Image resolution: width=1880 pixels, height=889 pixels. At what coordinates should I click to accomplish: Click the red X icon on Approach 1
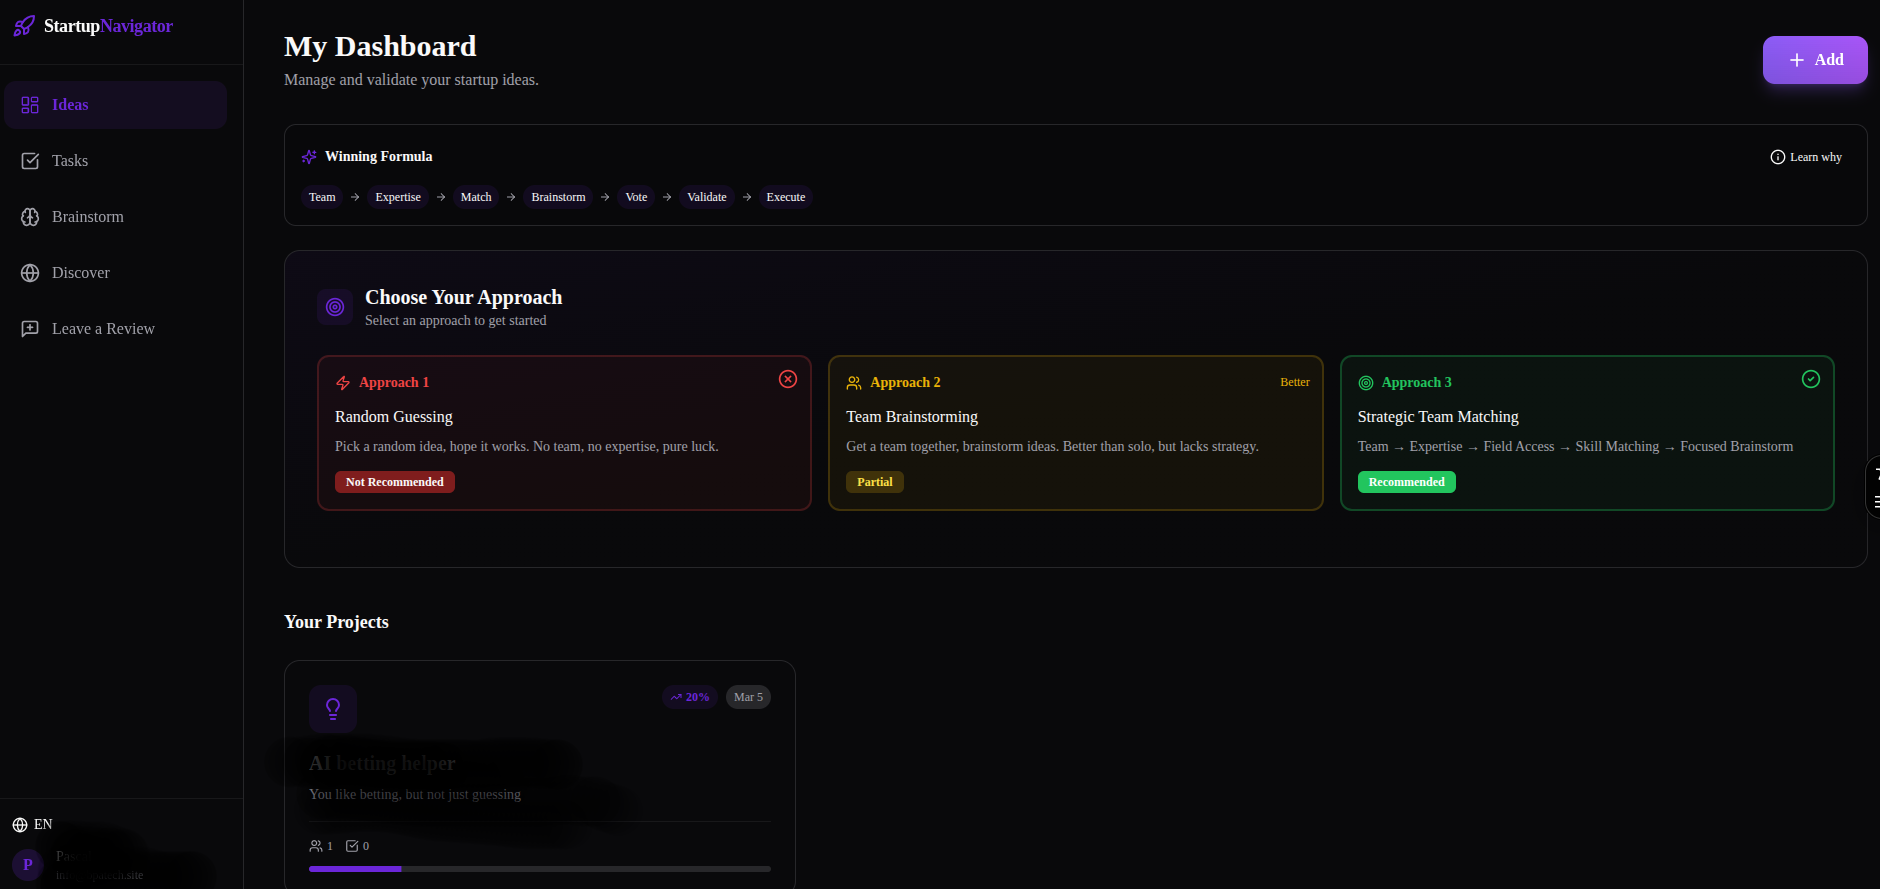(788, 379)
